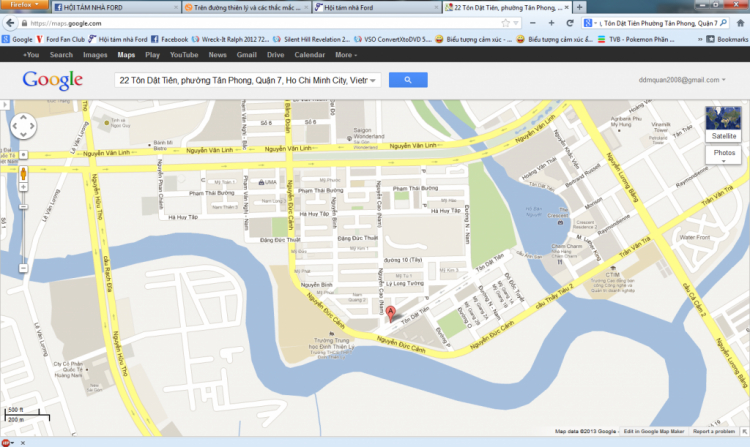Click Search in Google bar
This screenshot has height=447, width=750.
tap(61, 55)
